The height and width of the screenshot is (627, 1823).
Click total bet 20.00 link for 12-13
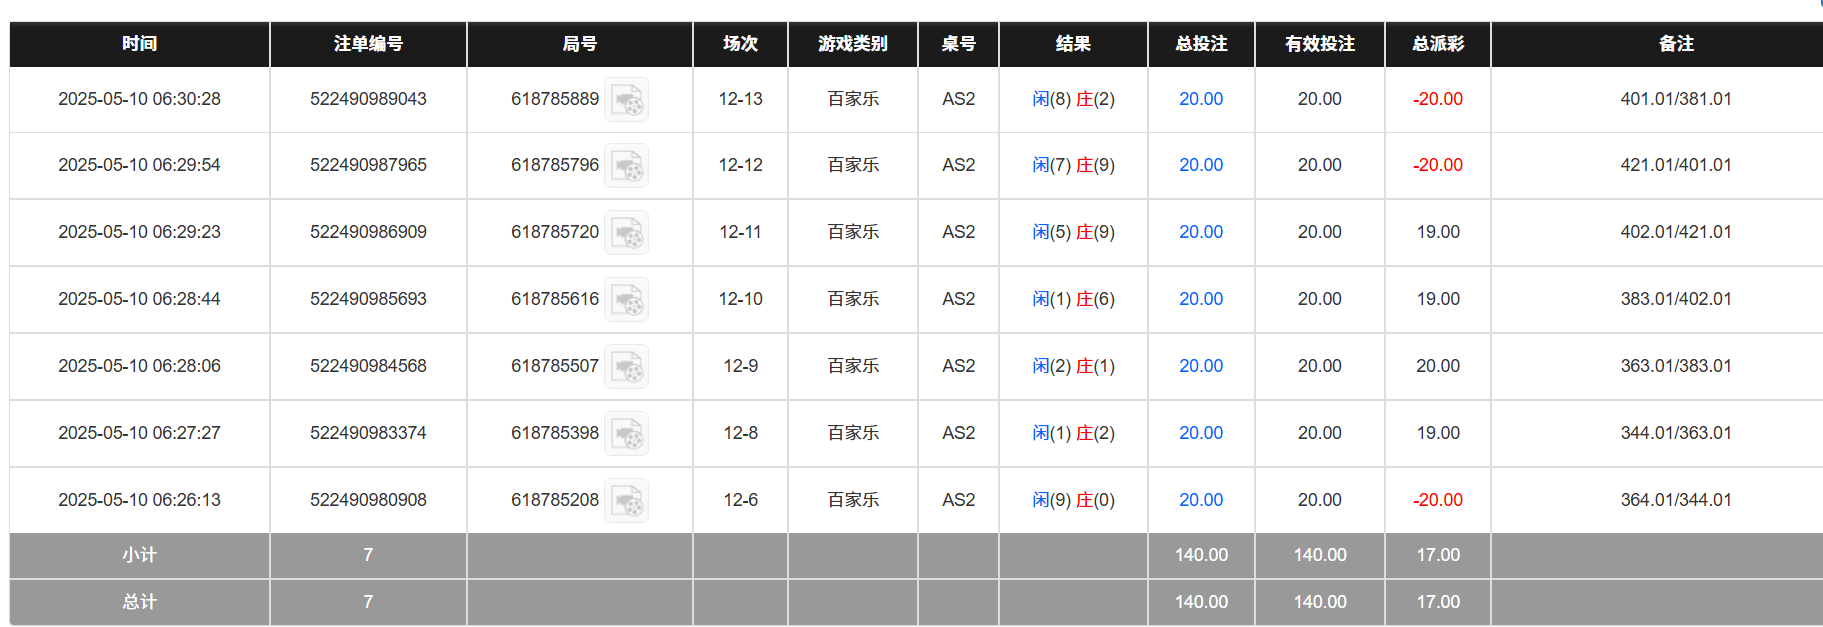[x=1200, y=99]
